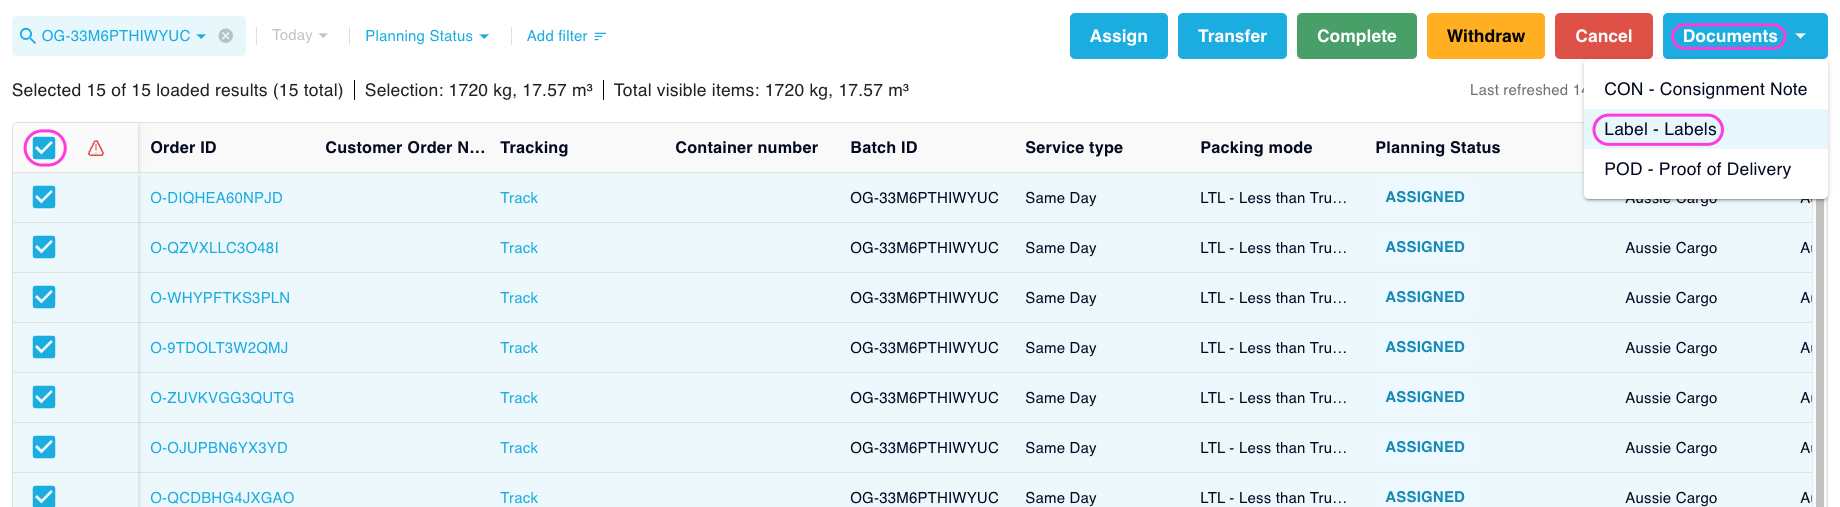
Task: Click Track link for order O-WHYPFTKS3PLN
Action: 519,298
